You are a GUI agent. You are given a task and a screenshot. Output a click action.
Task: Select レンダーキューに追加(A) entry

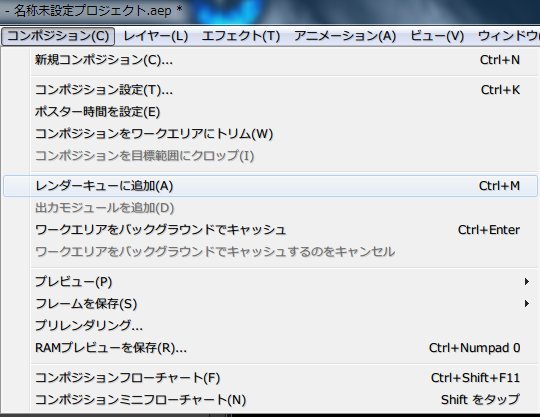(270, 186)
